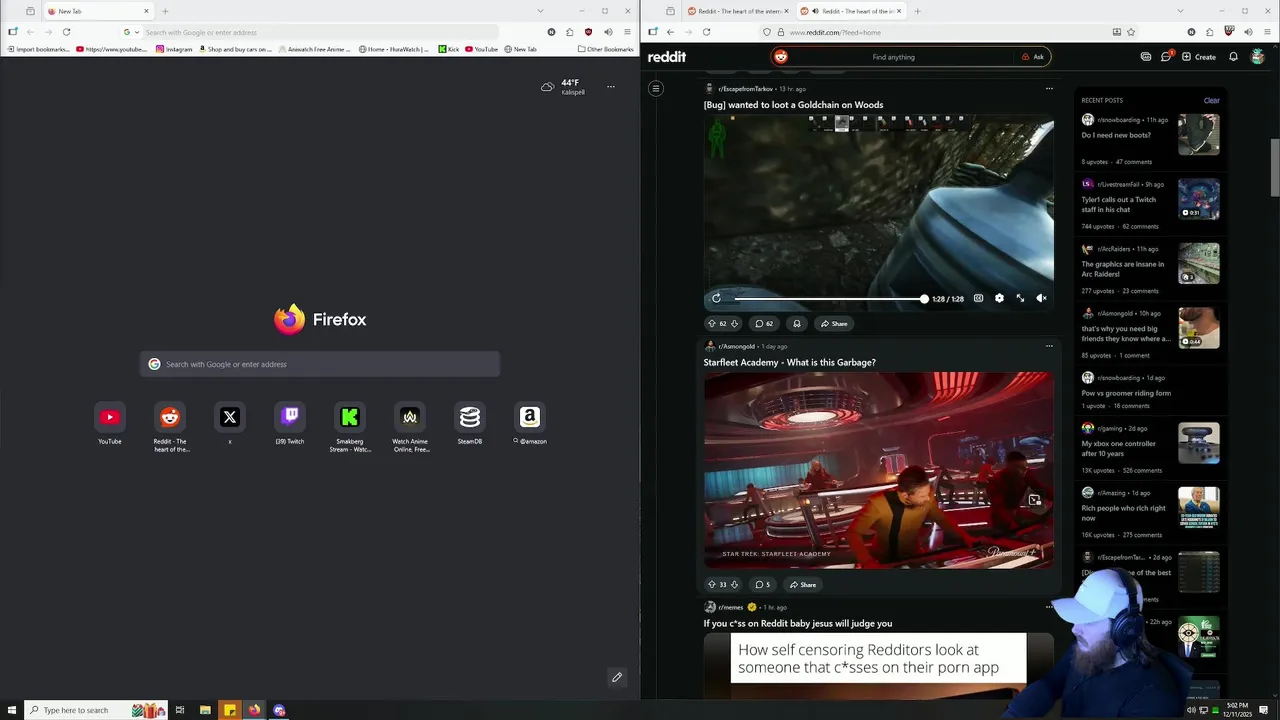
Task: Click Share on the Goldchain post
Action: click(x=833, y=323)
